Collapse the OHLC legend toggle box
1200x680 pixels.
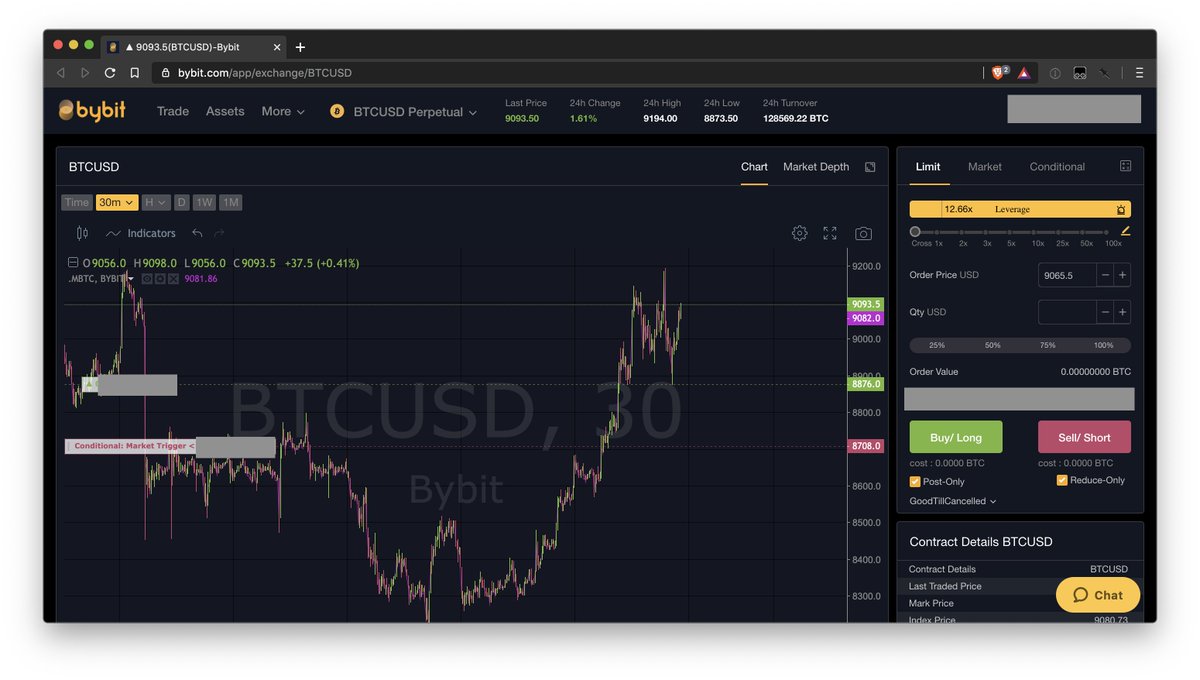click(73, 263)
